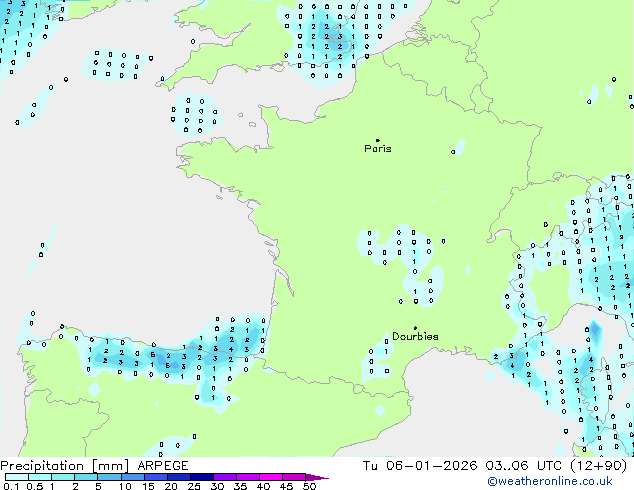Image resolution: width=634 pixels, height=490 pixels.
Task: Click the "Precipitation [mm]" title text
Action: [x=65, y=466]
